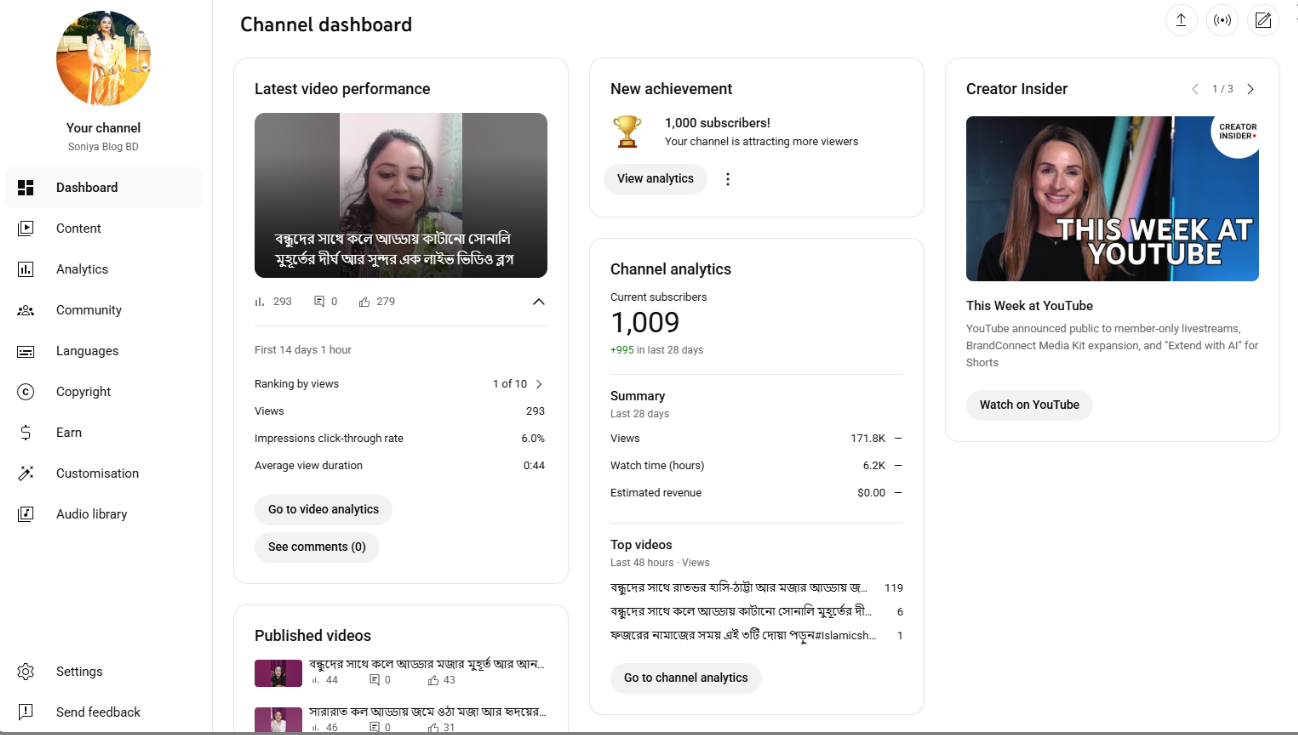Open Analytics via its bar-chart icon
This screenshot has height=735, width=1298.
point(26,269)
